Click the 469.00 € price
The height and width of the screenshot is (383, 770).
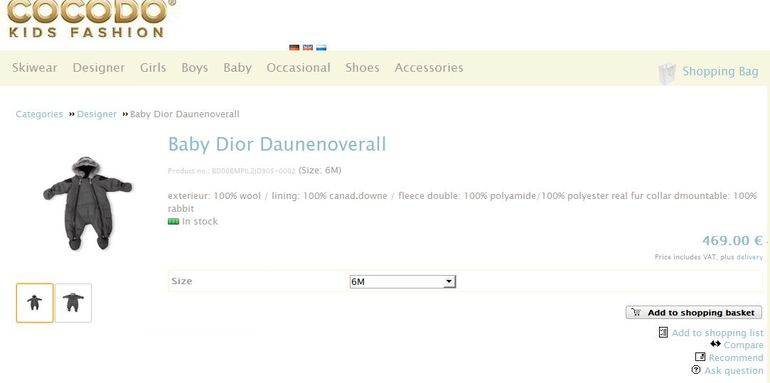click(732, 241)
